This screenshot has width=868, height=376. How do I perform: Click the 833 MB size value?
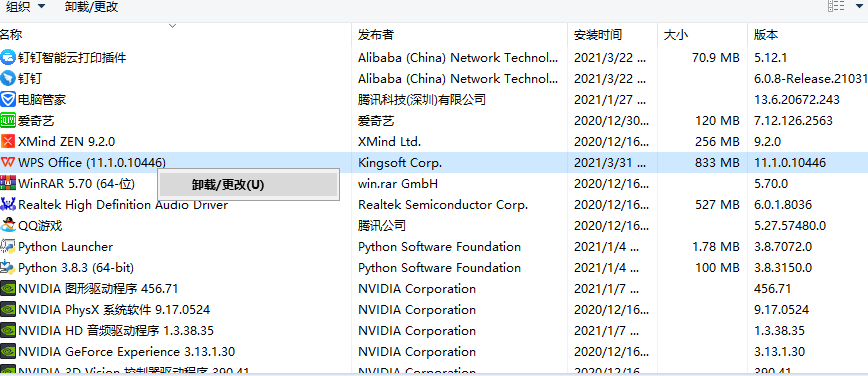pos(717,162)
